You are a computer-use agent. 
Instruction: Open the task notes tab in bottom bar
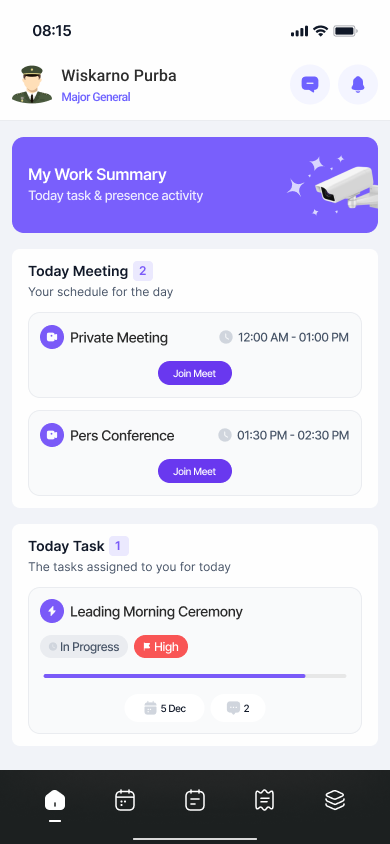click(195, 800)
